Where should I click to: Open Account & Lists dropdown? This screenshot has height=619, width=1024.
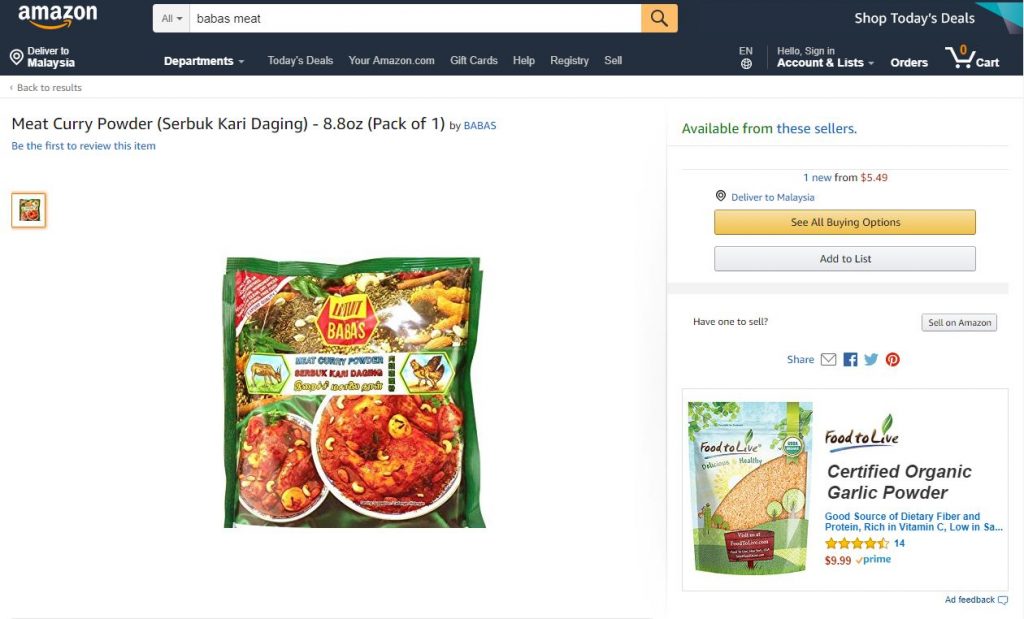pos(825,62)
